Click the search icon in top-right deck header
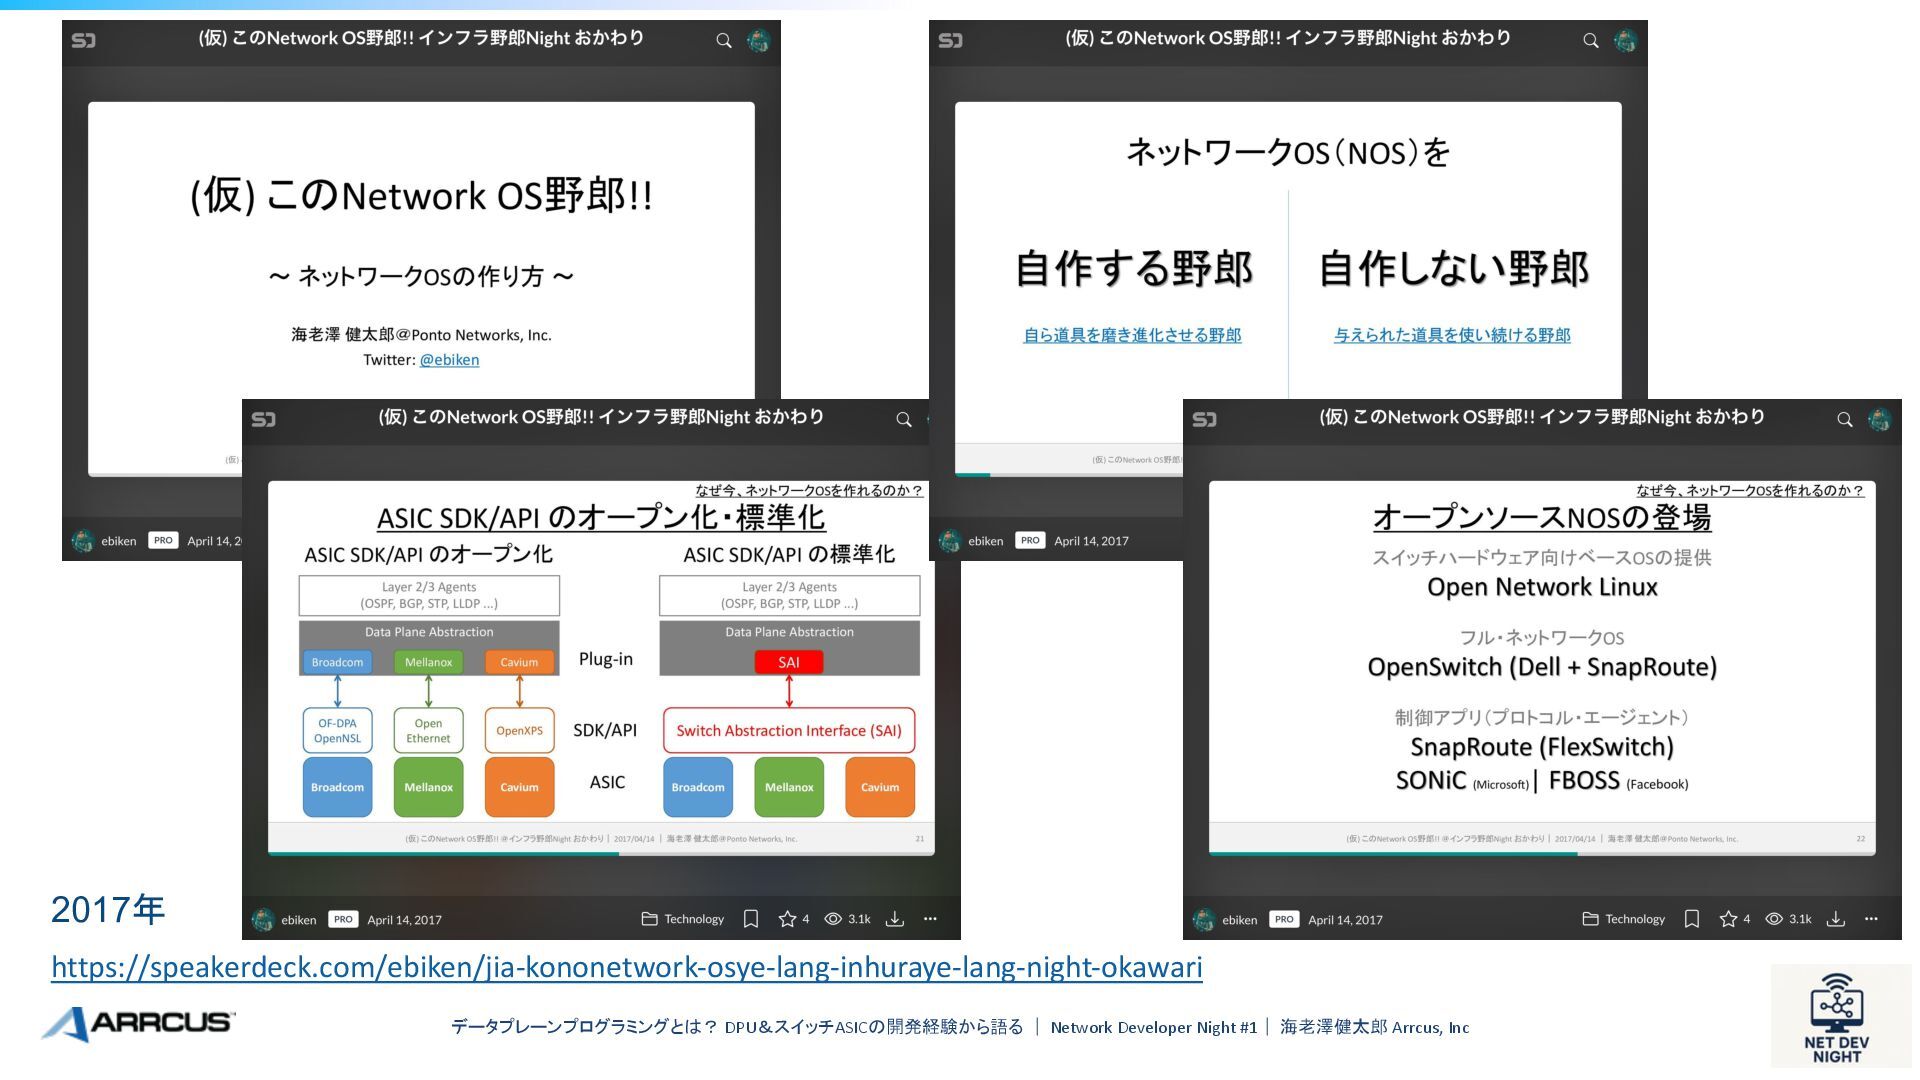 (x=1590, y=41)
